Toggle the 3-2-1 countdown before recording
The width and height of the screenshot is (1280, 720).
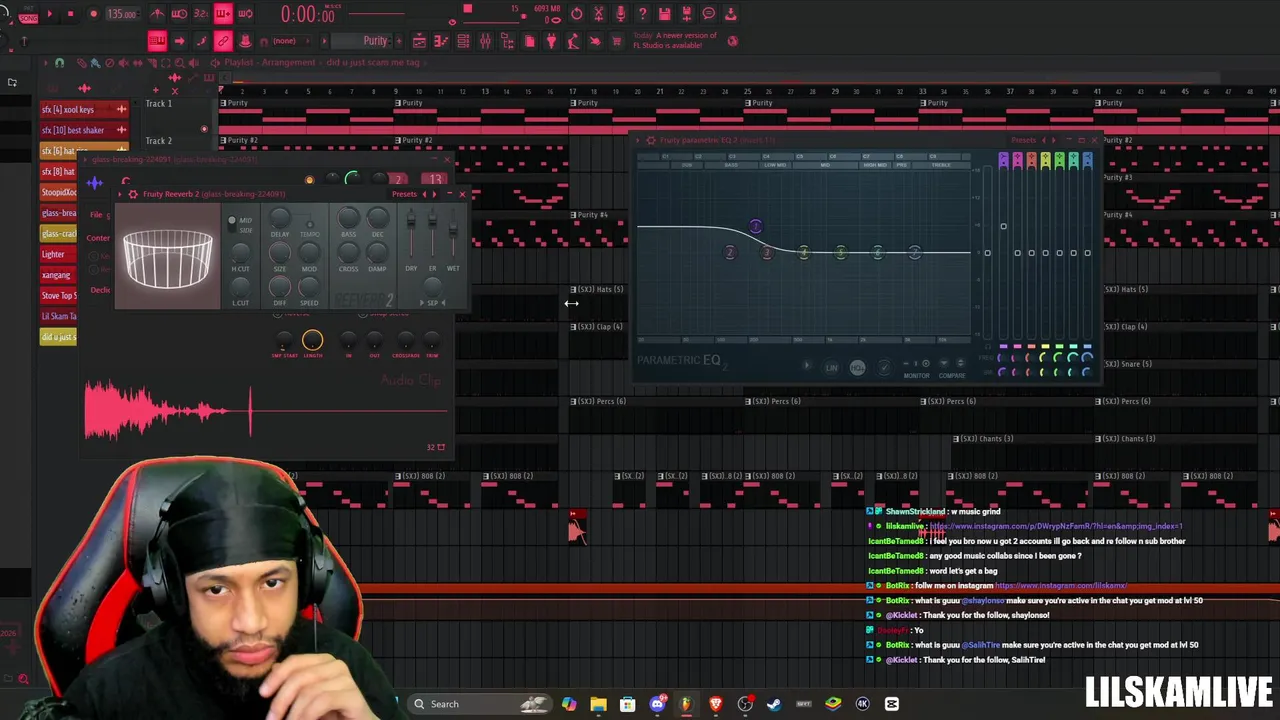tap(201, 14)
